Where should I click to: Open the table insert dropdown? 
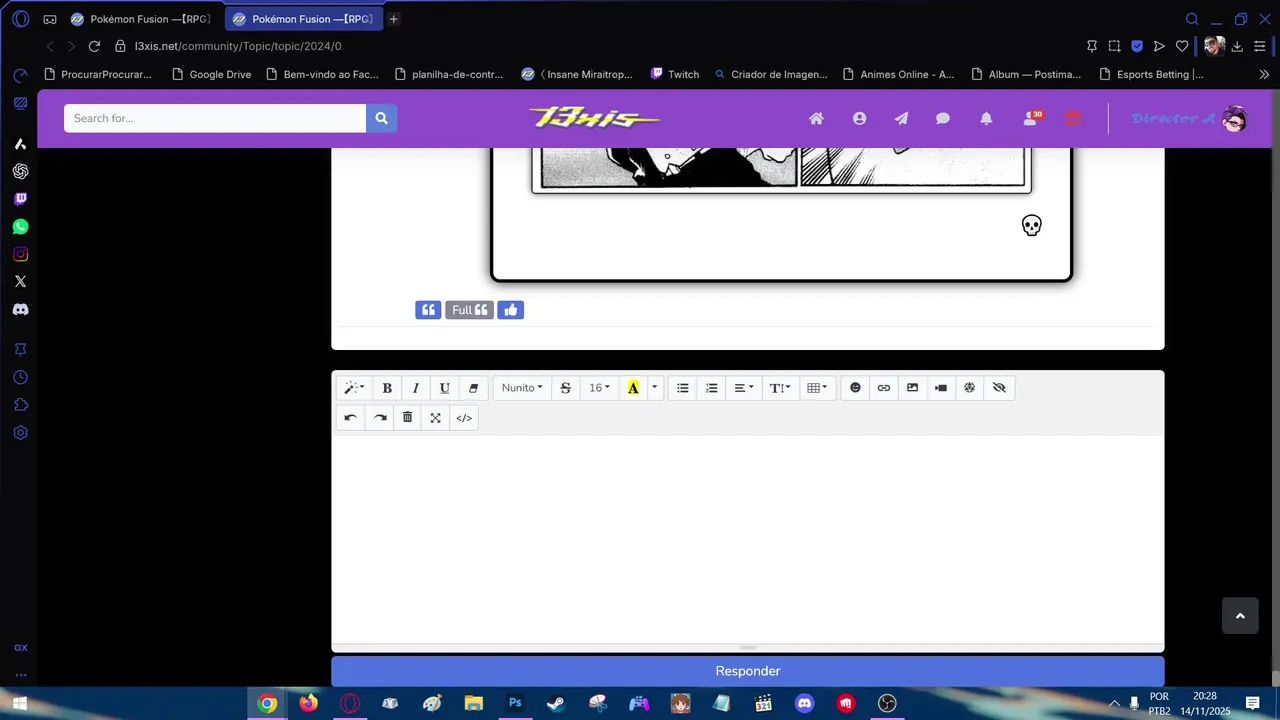click(817, 388)
